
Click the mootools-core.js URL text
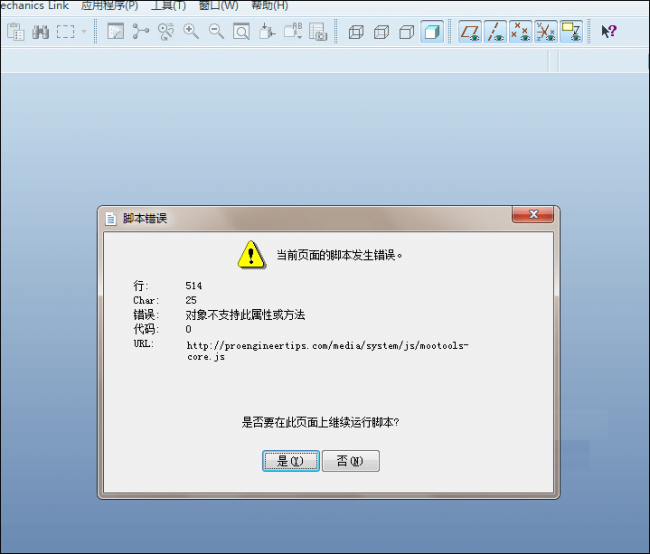point(327,351)
